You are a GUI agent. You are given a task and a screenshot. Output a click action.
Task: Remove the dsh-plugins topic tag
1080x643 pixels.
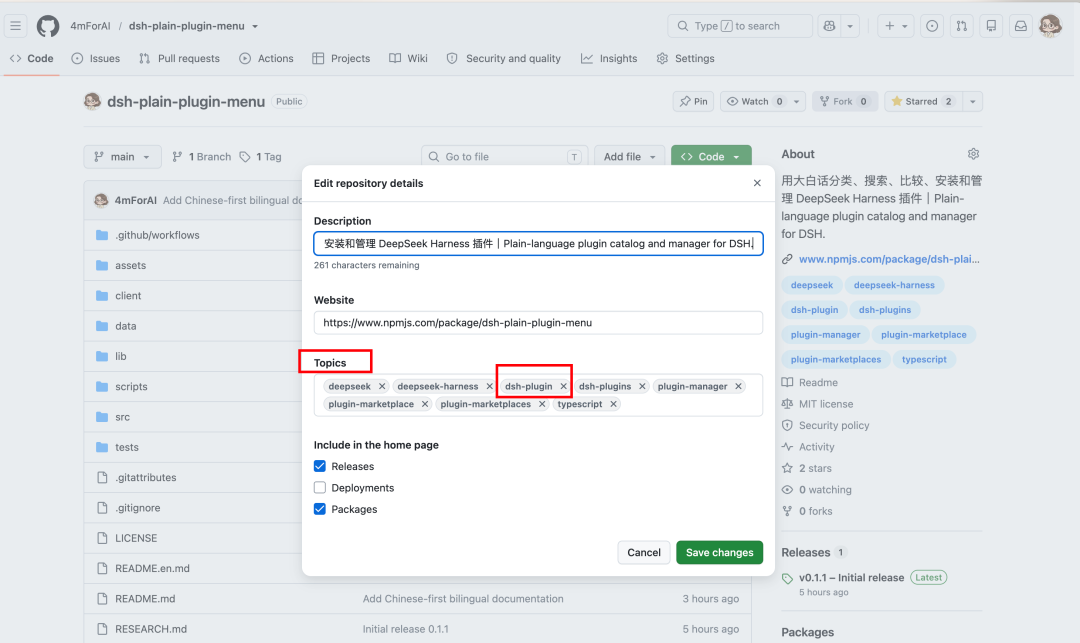point(642,386)
